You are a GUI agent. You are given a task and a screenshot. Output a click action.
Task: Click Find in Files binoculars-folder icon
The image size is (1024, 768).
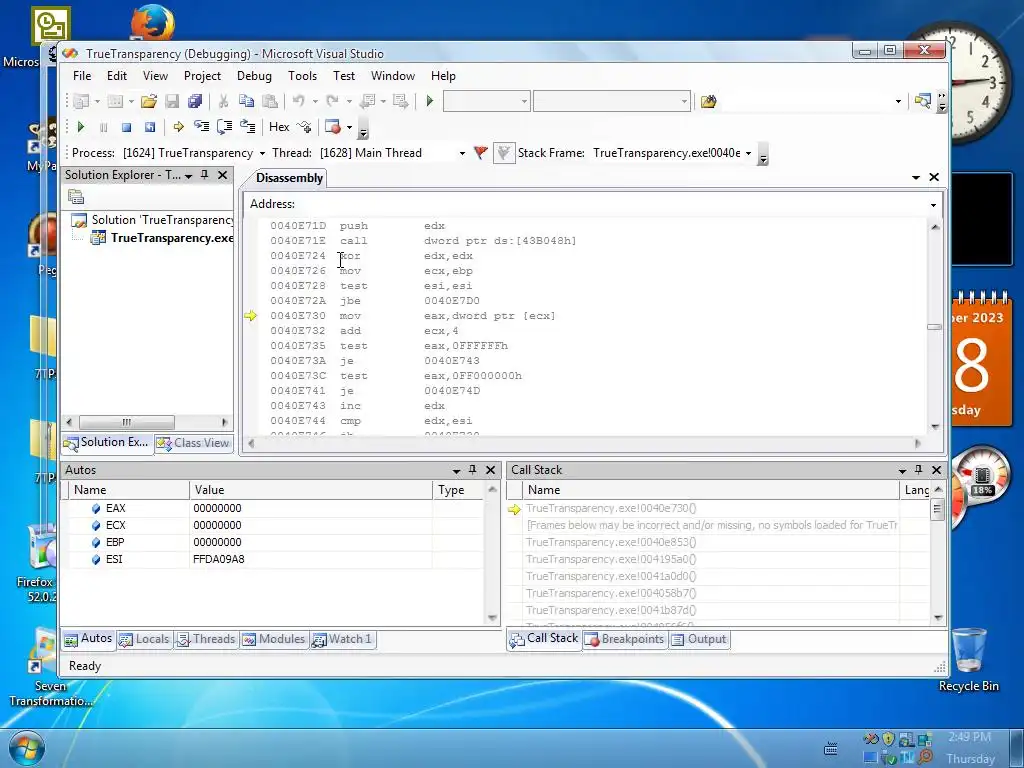(709, 101)
